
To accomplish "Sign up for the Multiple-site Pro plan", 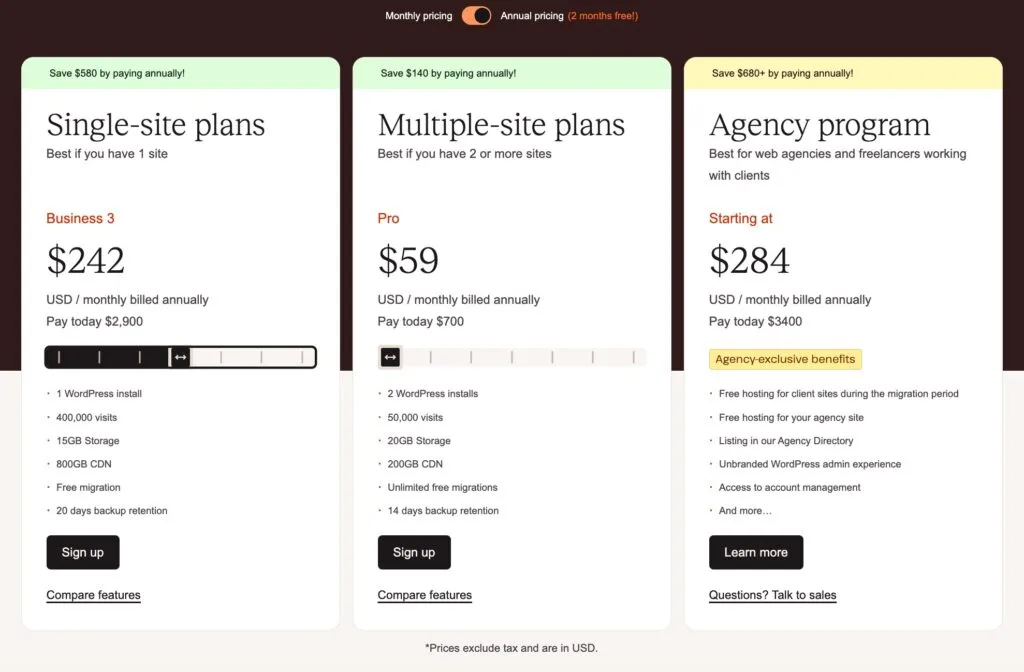I will pyautogui.click(x=413, y=552).
